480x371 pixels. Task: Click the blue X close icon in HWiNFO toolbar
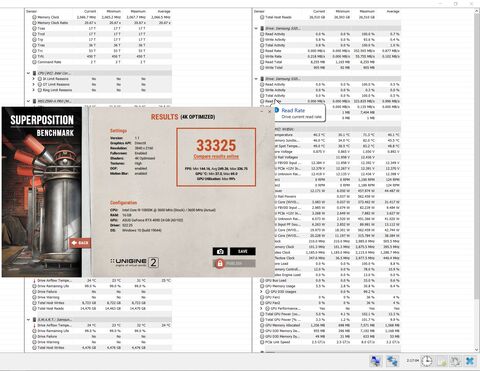469,361
